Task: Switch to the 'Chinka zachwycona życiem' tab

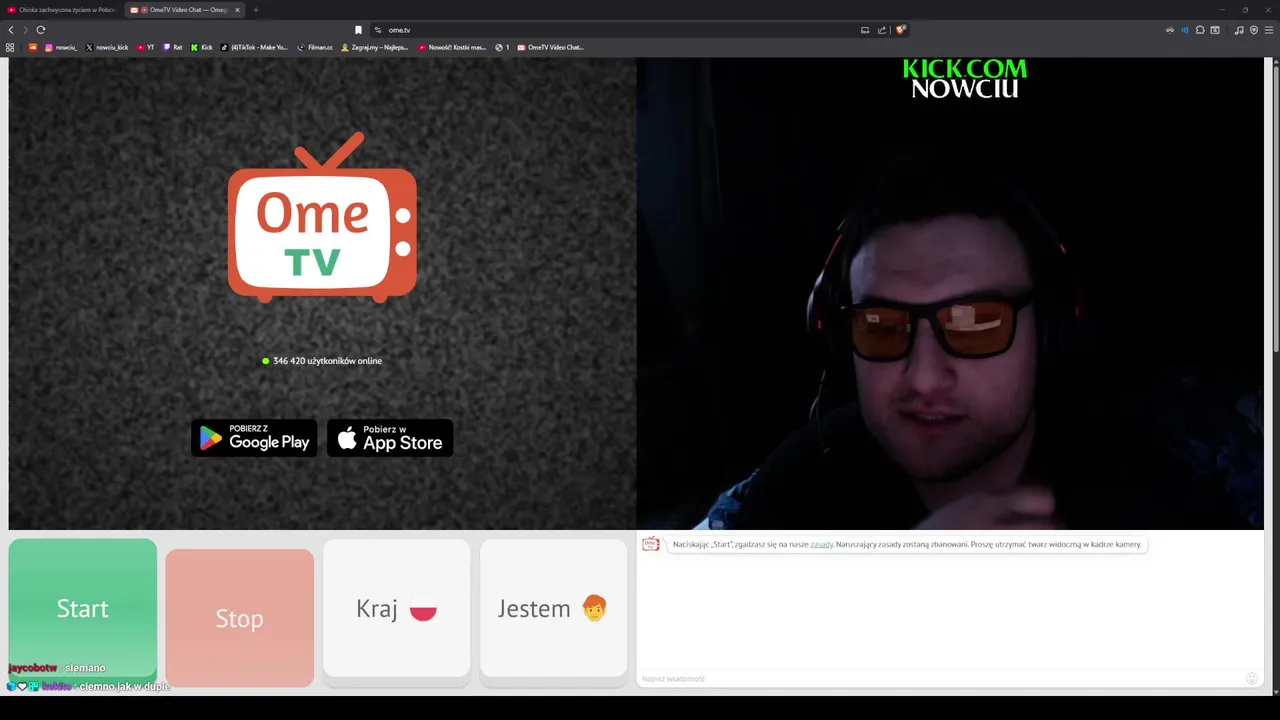Action: [x=61, y=10]
